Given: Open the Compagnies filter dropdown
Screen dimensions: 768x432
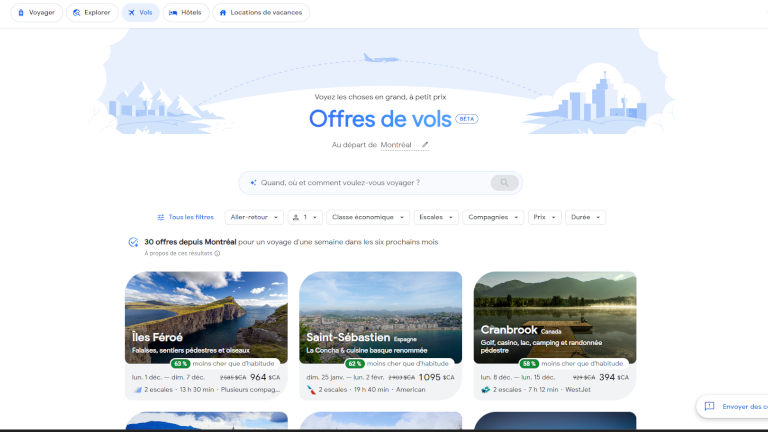Looking at the screenshot, I should coord(494,217).
